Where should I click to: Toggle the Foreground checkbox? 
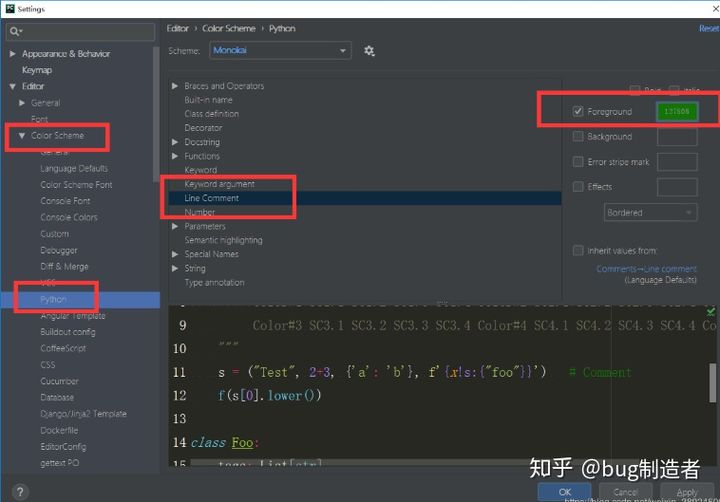pyautogui.click(x=578, y=111)
